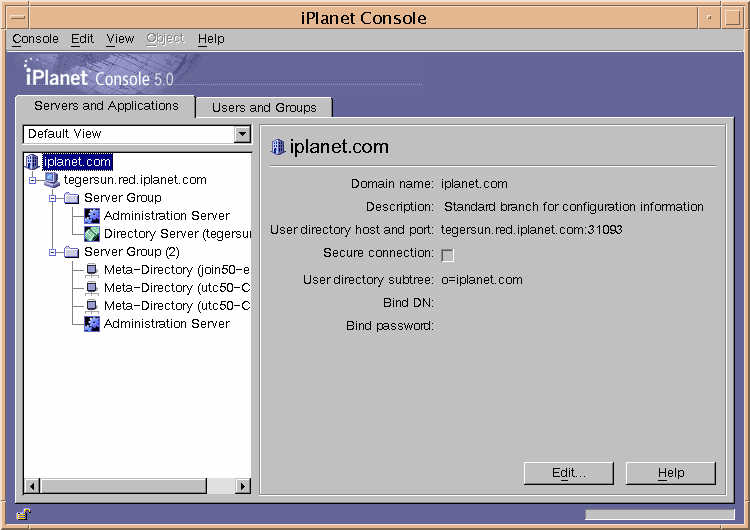Collapse the Server Group node
Screen dimensions: 750x530
(53, 198)
